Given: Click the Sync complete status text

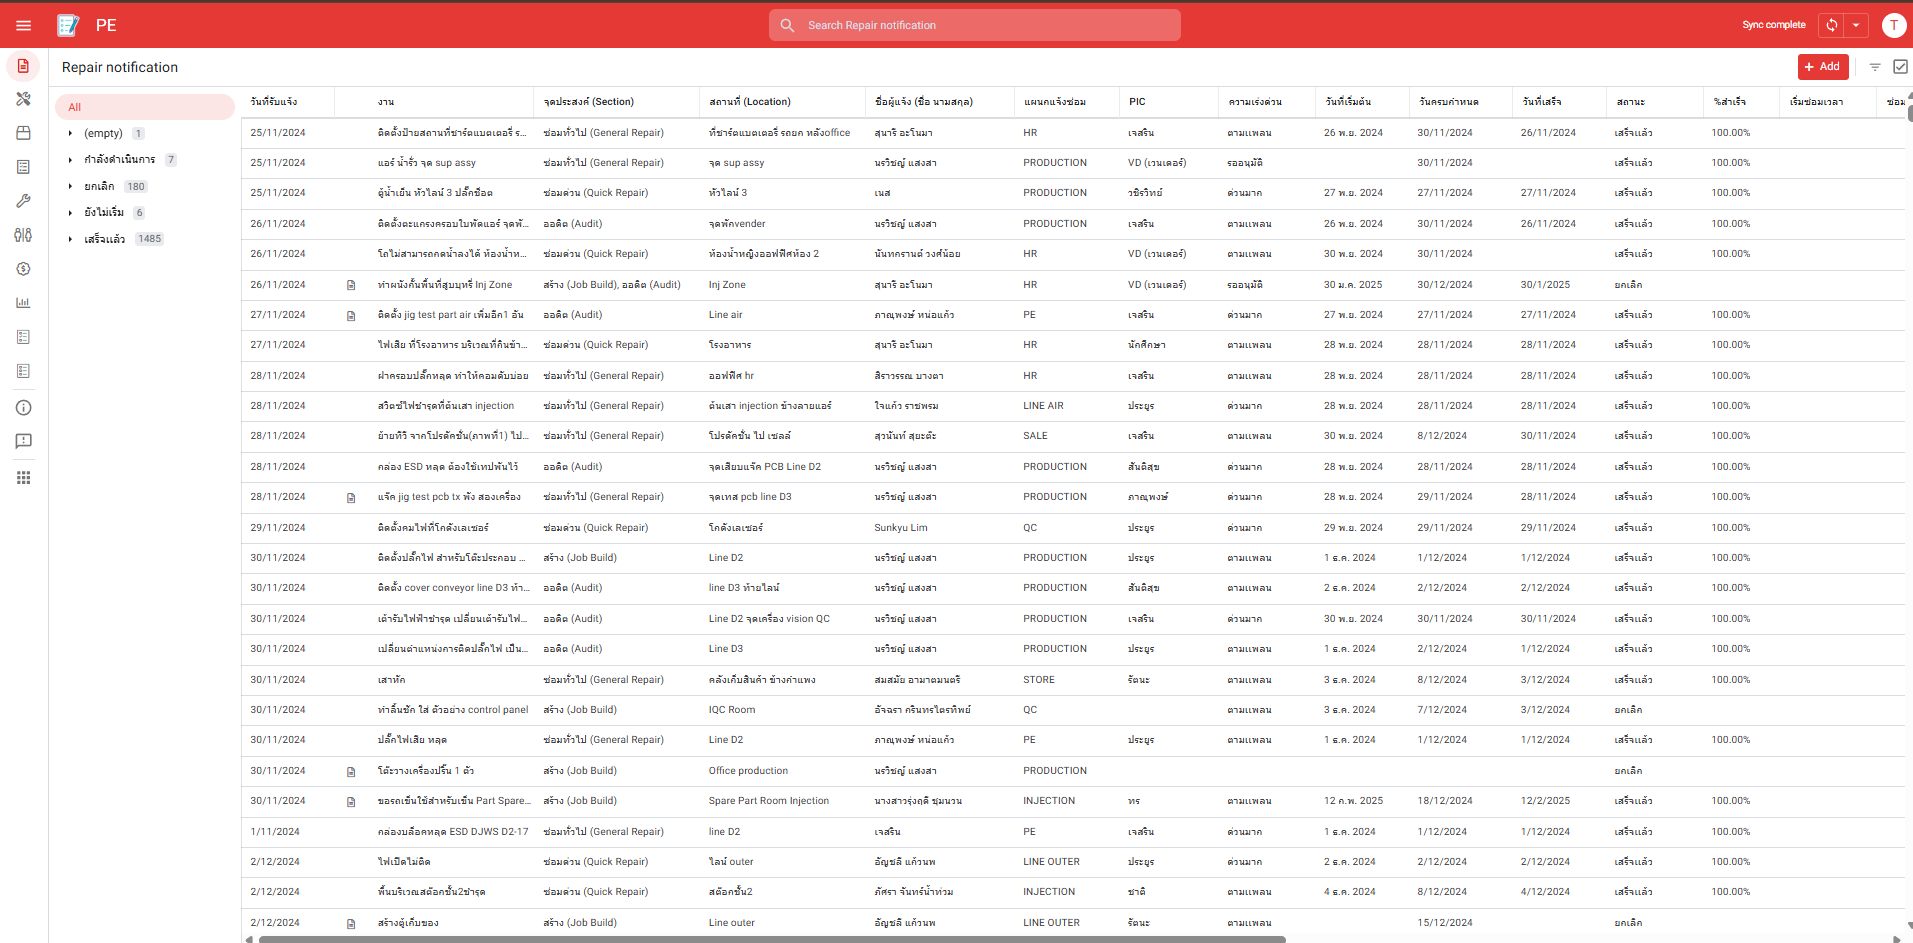Looking at the screenshot, I should (x=1774, y=25).
